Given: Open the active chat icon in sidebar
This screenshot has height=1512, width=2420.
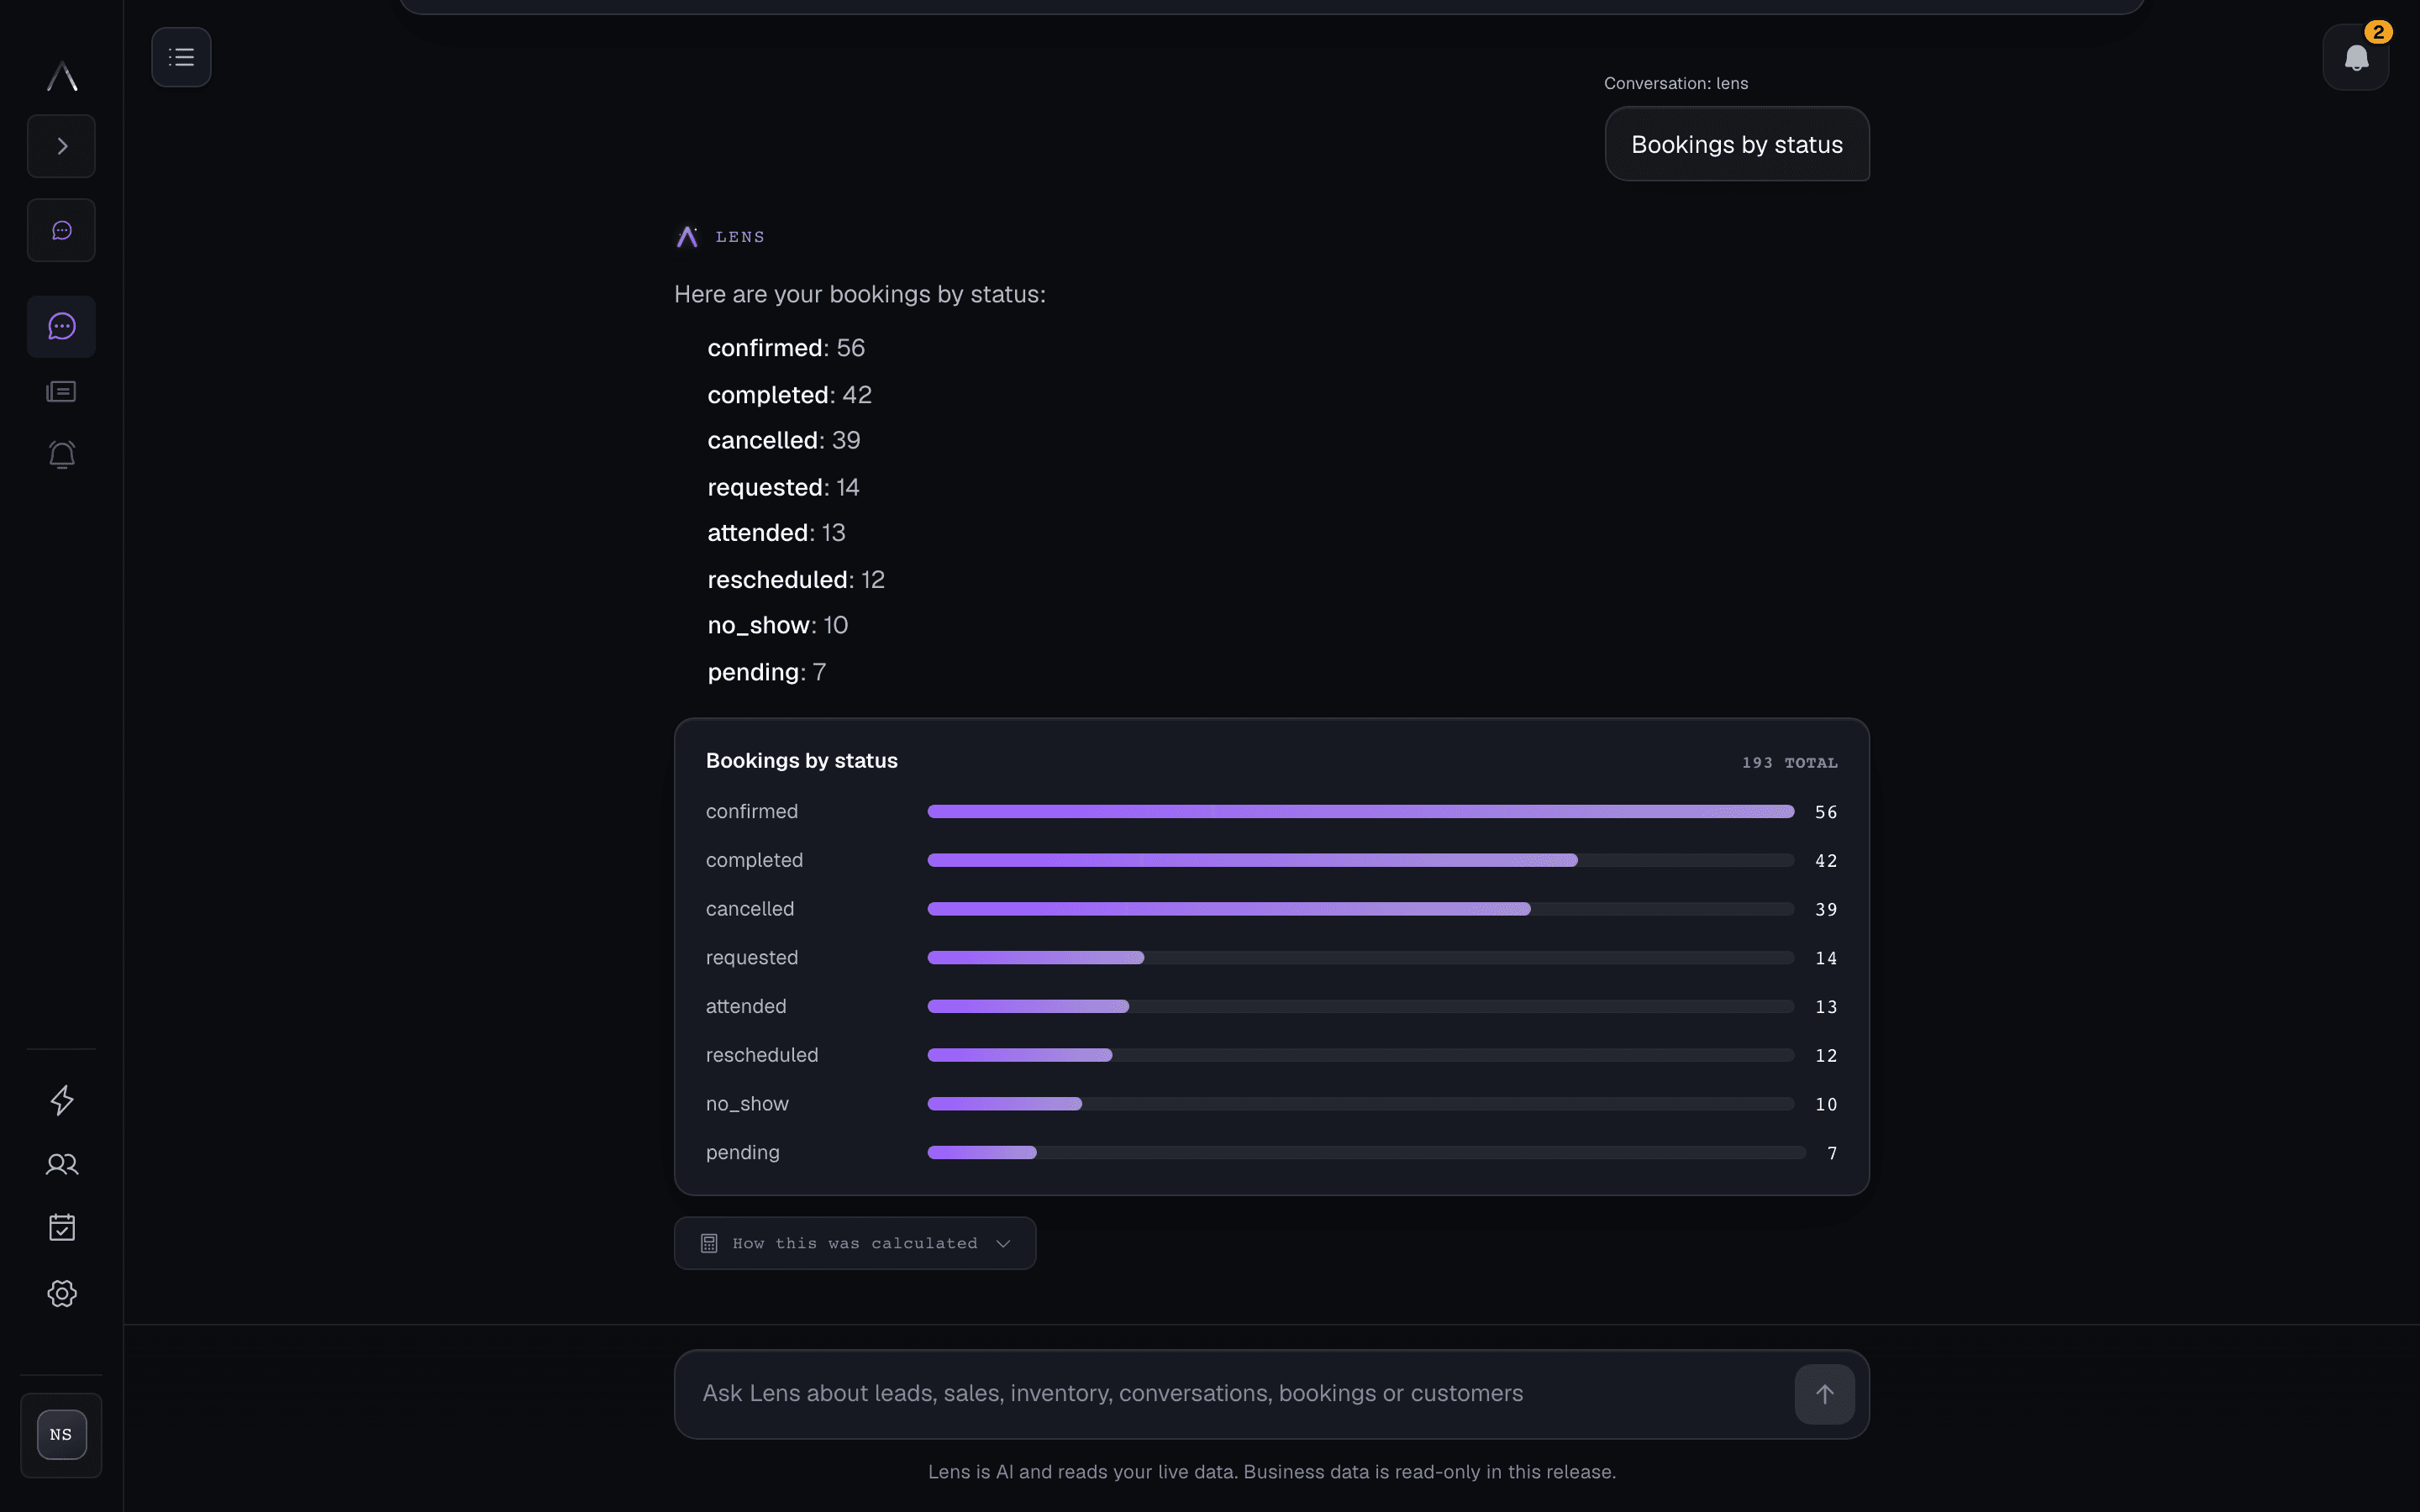Looking at the screenshot, I should tap(61, 326).
